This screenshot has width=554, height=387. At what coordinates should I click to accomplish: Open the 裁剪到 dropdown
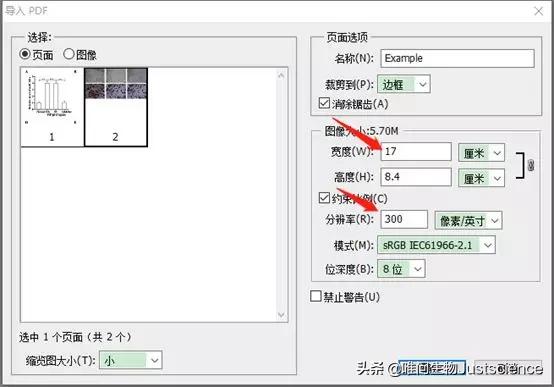click(x=403, y=84)
